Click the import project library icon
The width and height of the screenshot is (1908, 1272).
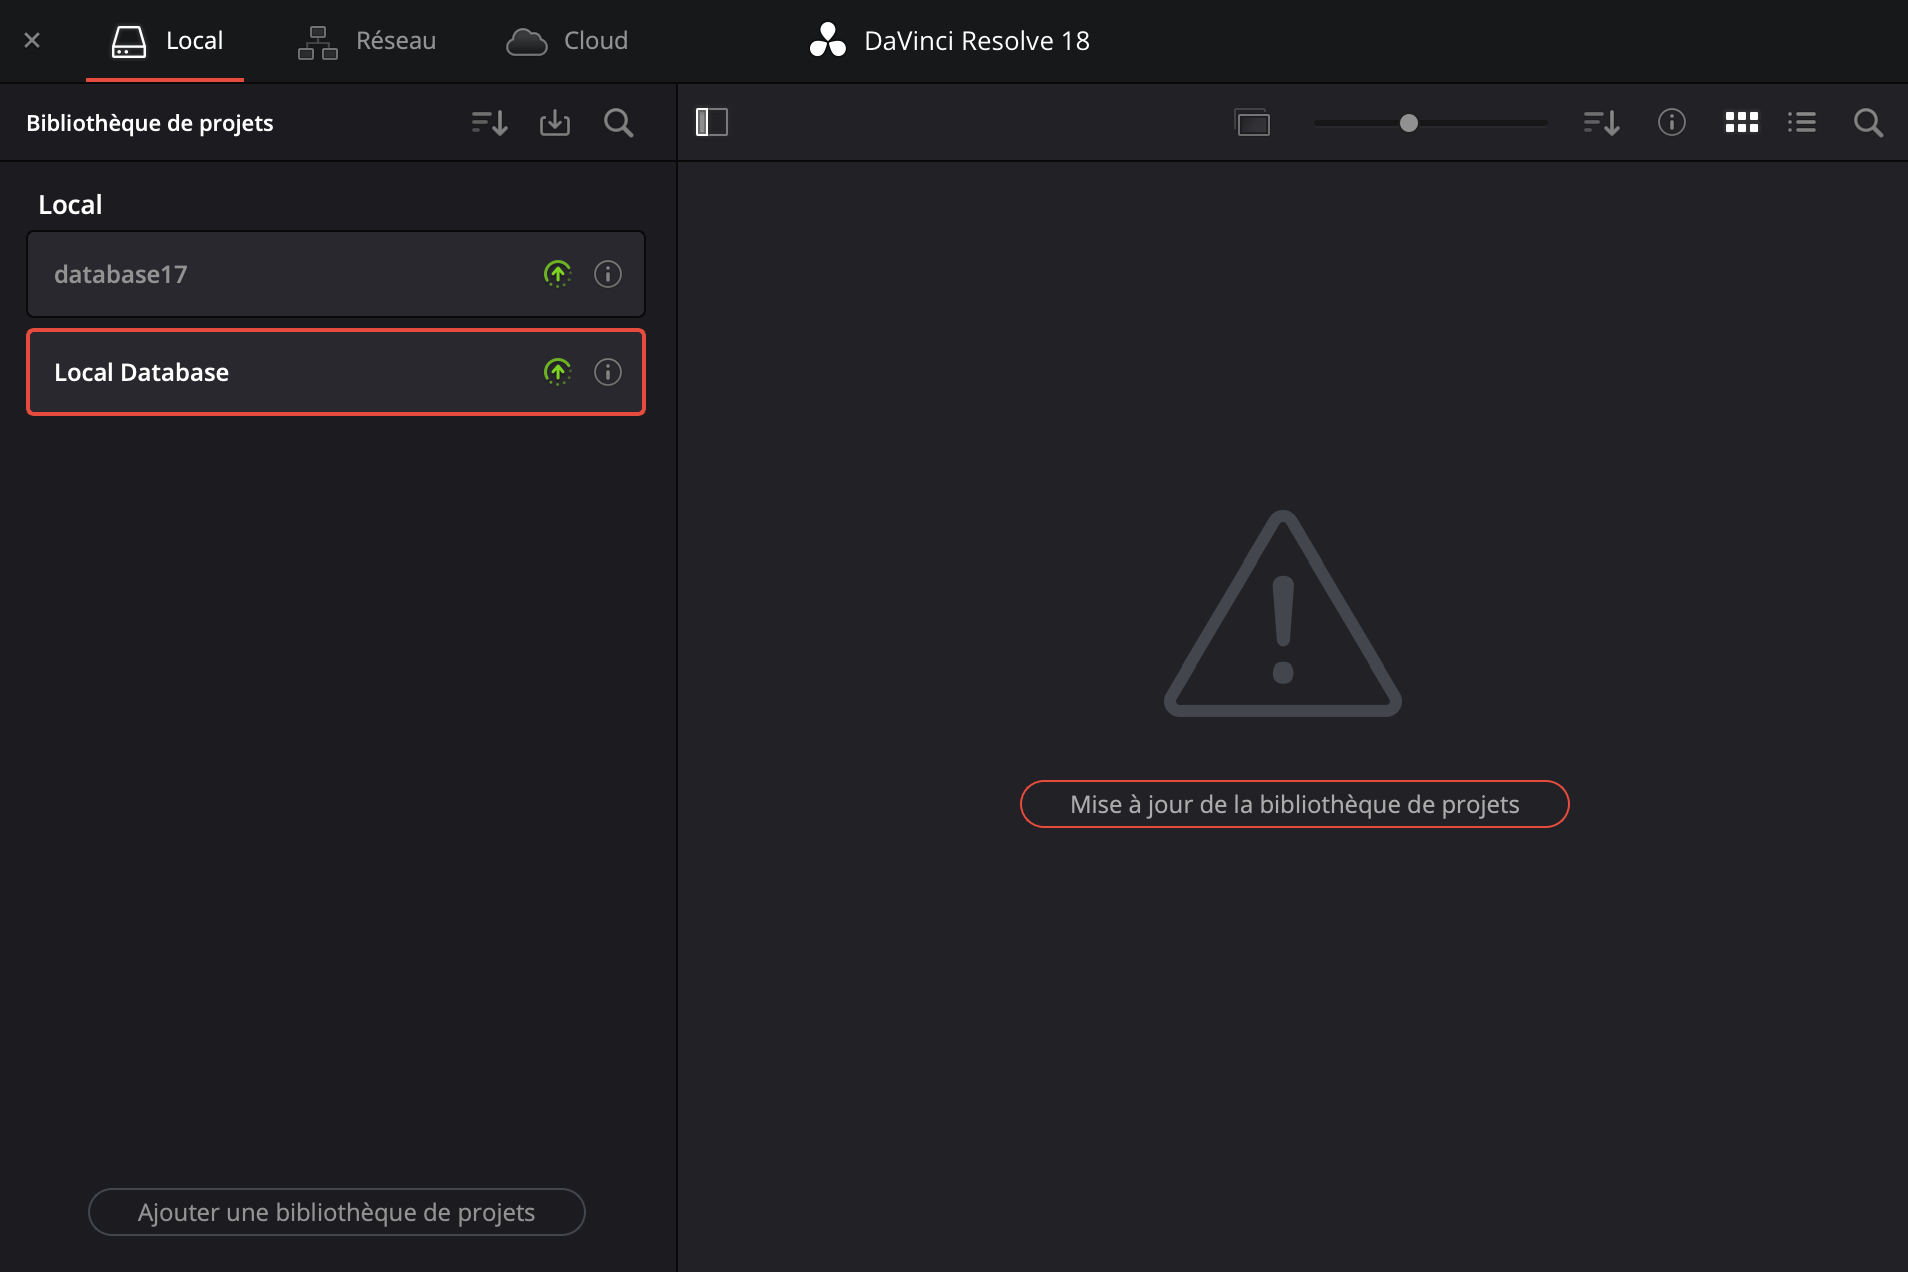tap(555, 123)
